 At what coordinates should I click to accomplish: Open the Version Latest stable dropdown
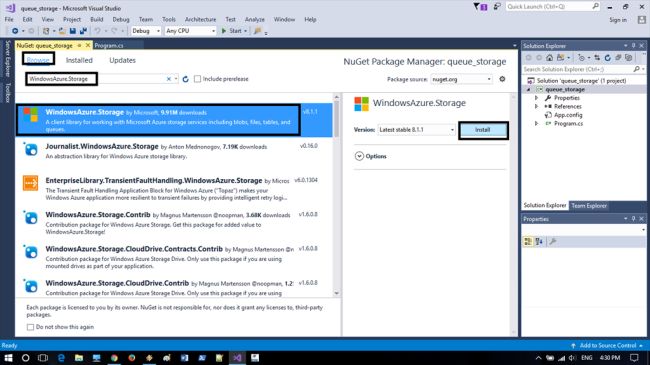(416, 130)
